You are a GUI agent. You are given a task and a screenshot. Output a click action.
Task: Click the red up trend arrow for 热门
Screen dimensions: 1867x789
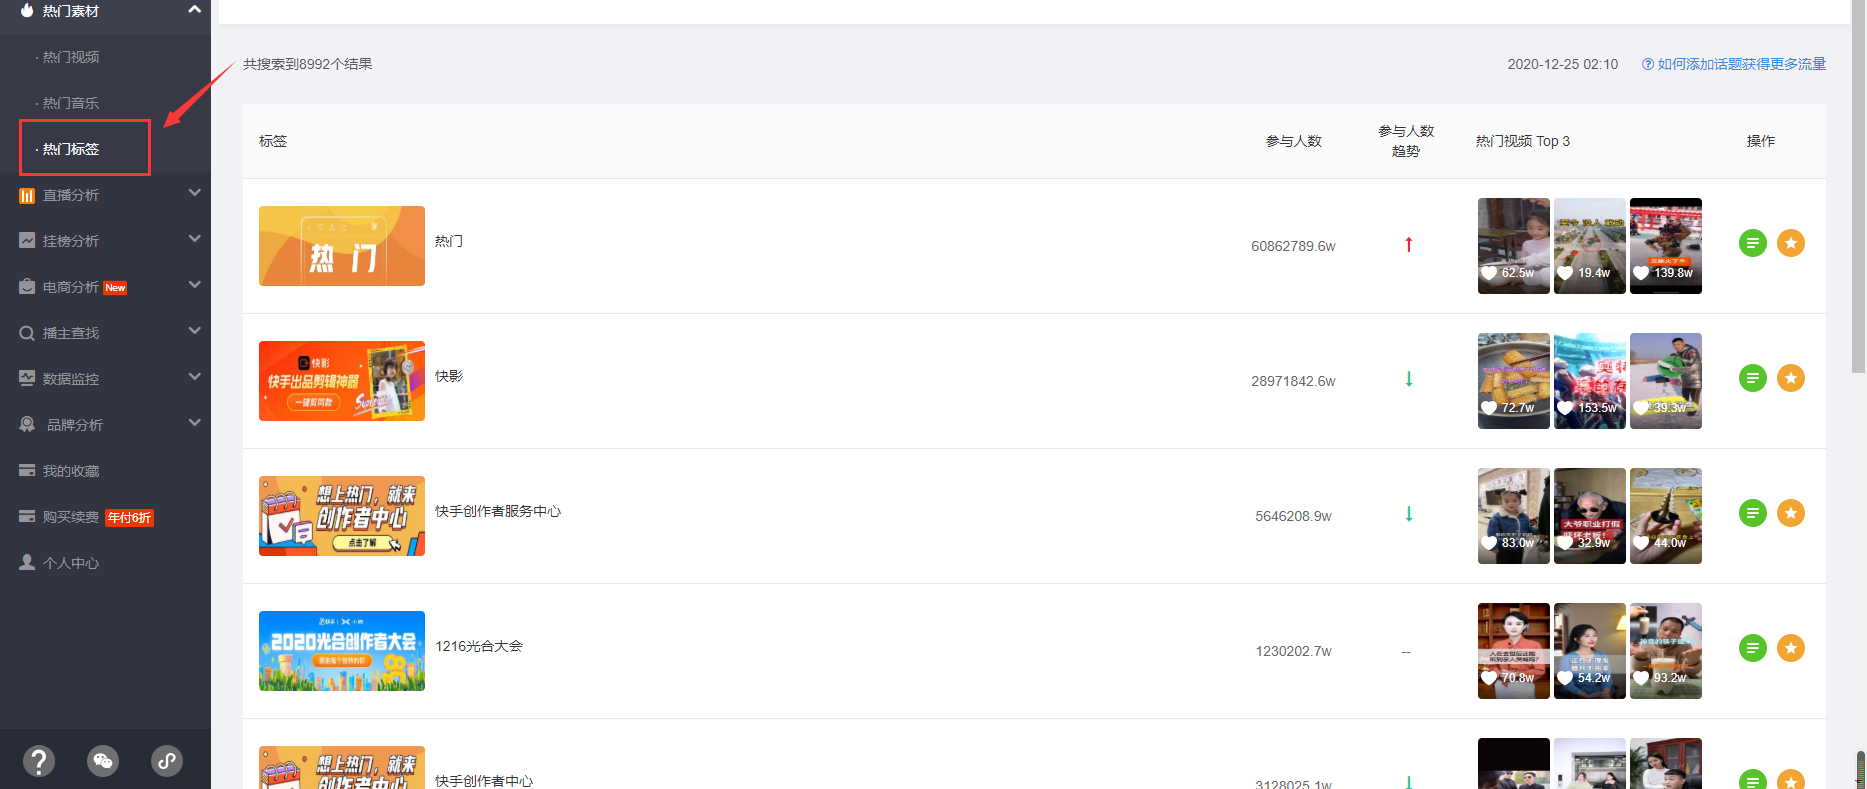(1408, 245)
